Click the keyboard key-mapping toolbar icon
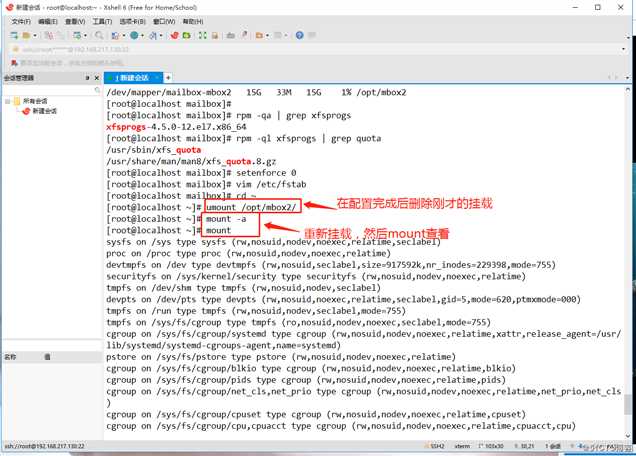The width and height of the screenshot is (636, 456). [x=231, y=36]
